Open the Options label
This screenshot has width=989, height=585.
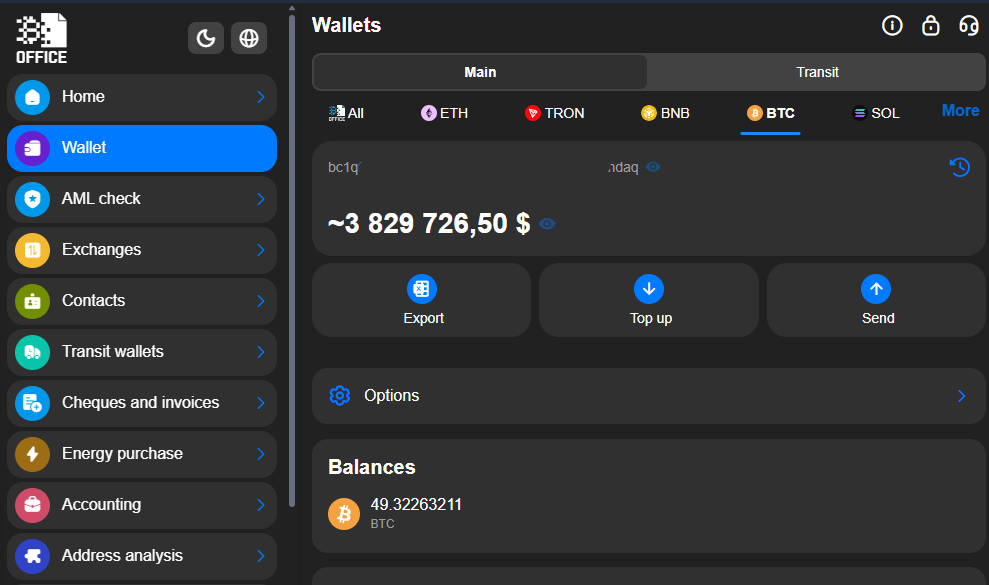tap(392, 396)
